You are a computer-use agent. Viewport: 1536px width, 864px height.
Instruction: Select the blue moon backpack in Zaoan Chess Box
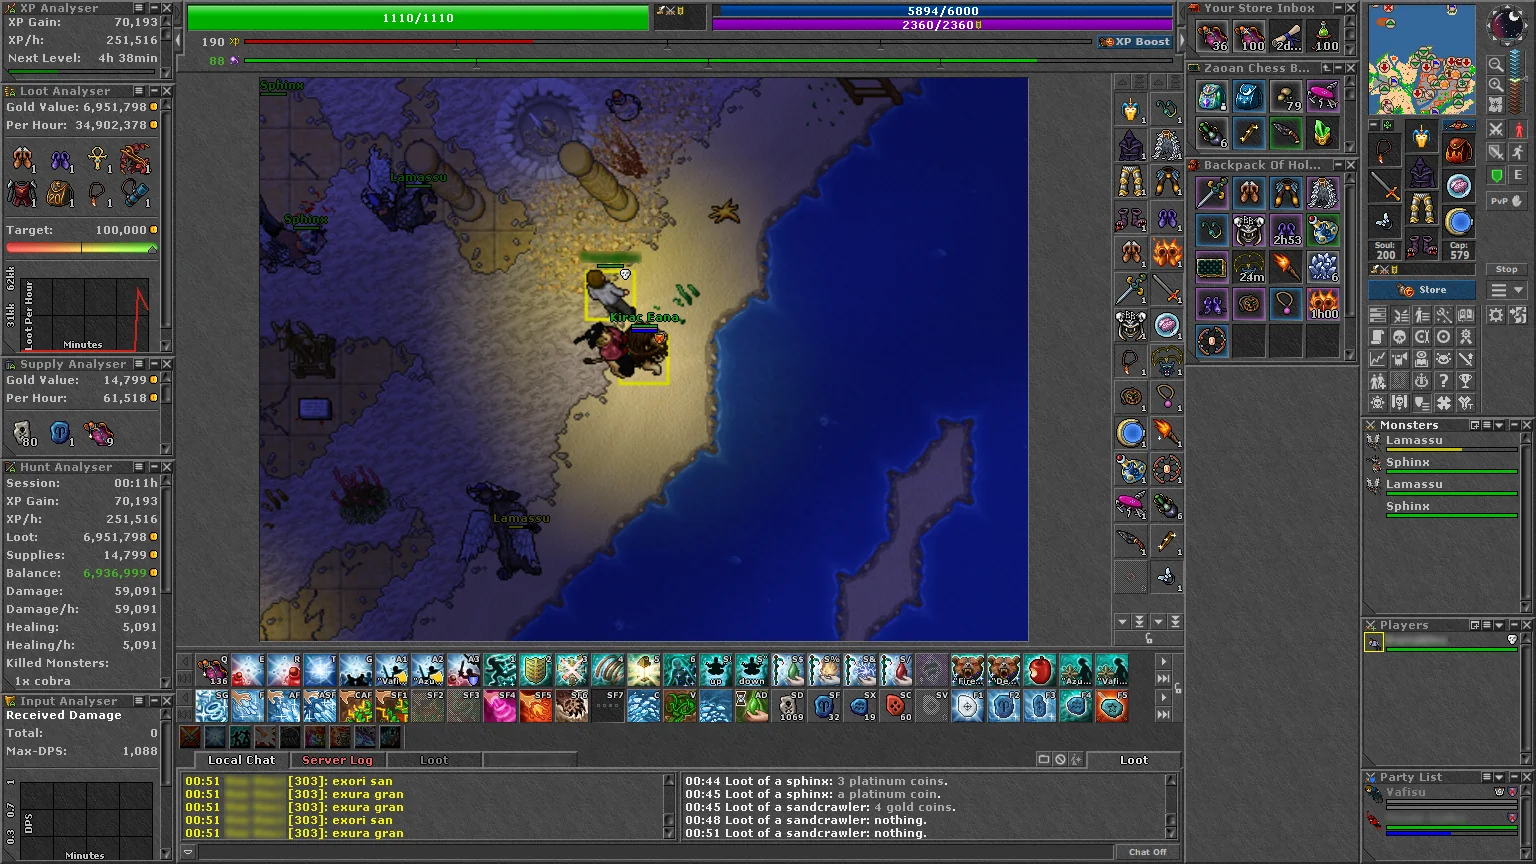[1248, 96]
